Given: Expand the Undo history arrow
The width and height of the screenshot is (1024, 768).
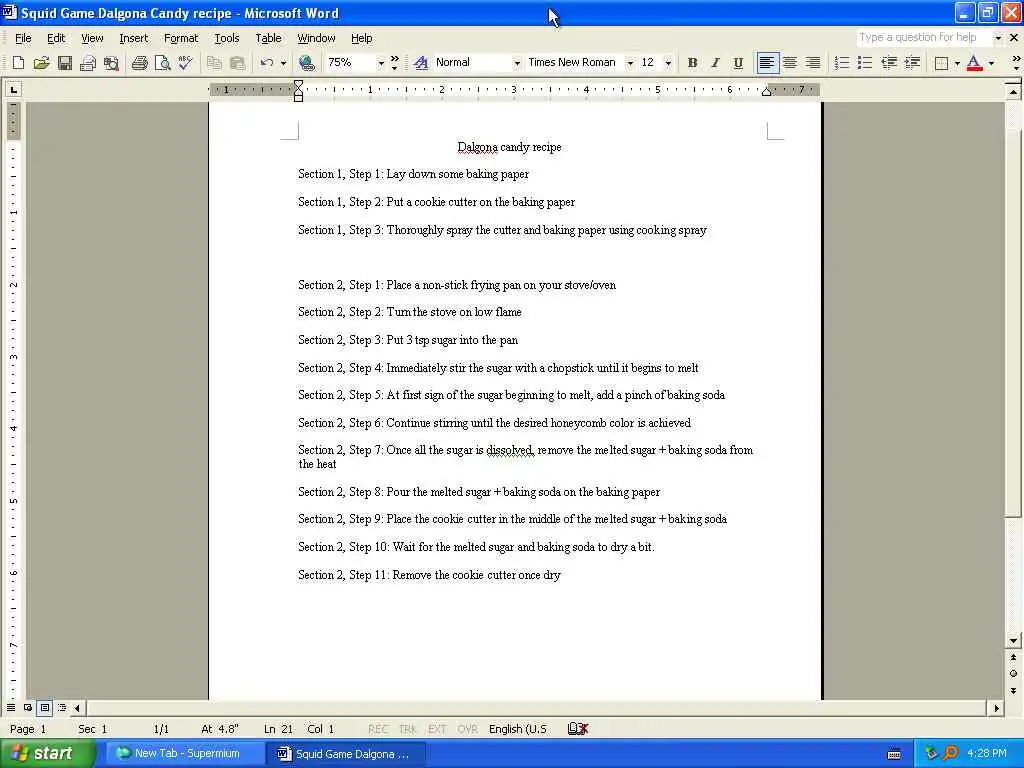Looking at the screenshot, I should [283, 63].
